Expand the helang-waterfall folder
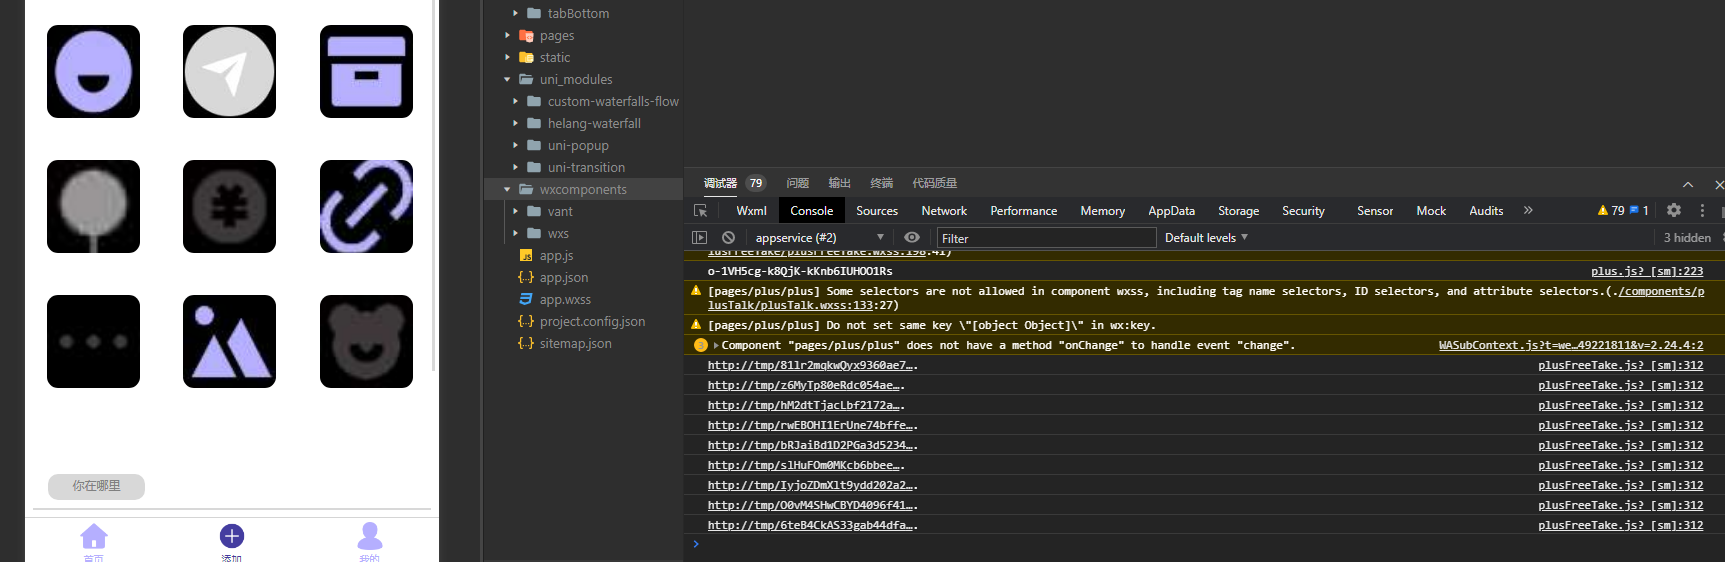 tap(515, 123)
